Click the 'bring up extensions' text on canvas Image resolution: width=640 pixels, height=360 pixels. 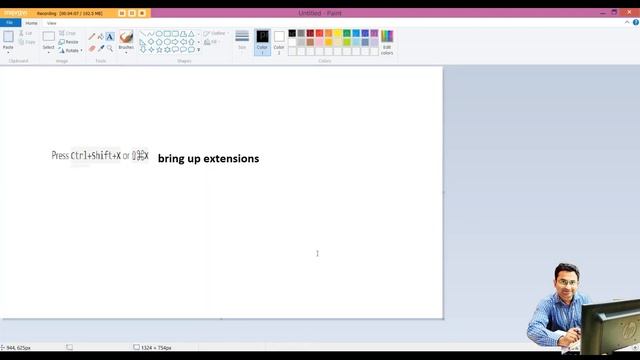click(209, 158)
